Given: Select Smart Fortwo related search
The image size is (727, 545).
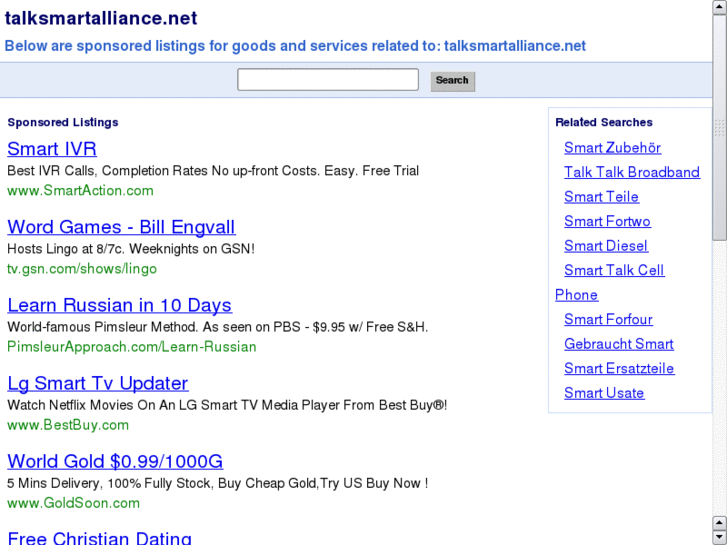Looking at the screenshot, I should (607, 221).
